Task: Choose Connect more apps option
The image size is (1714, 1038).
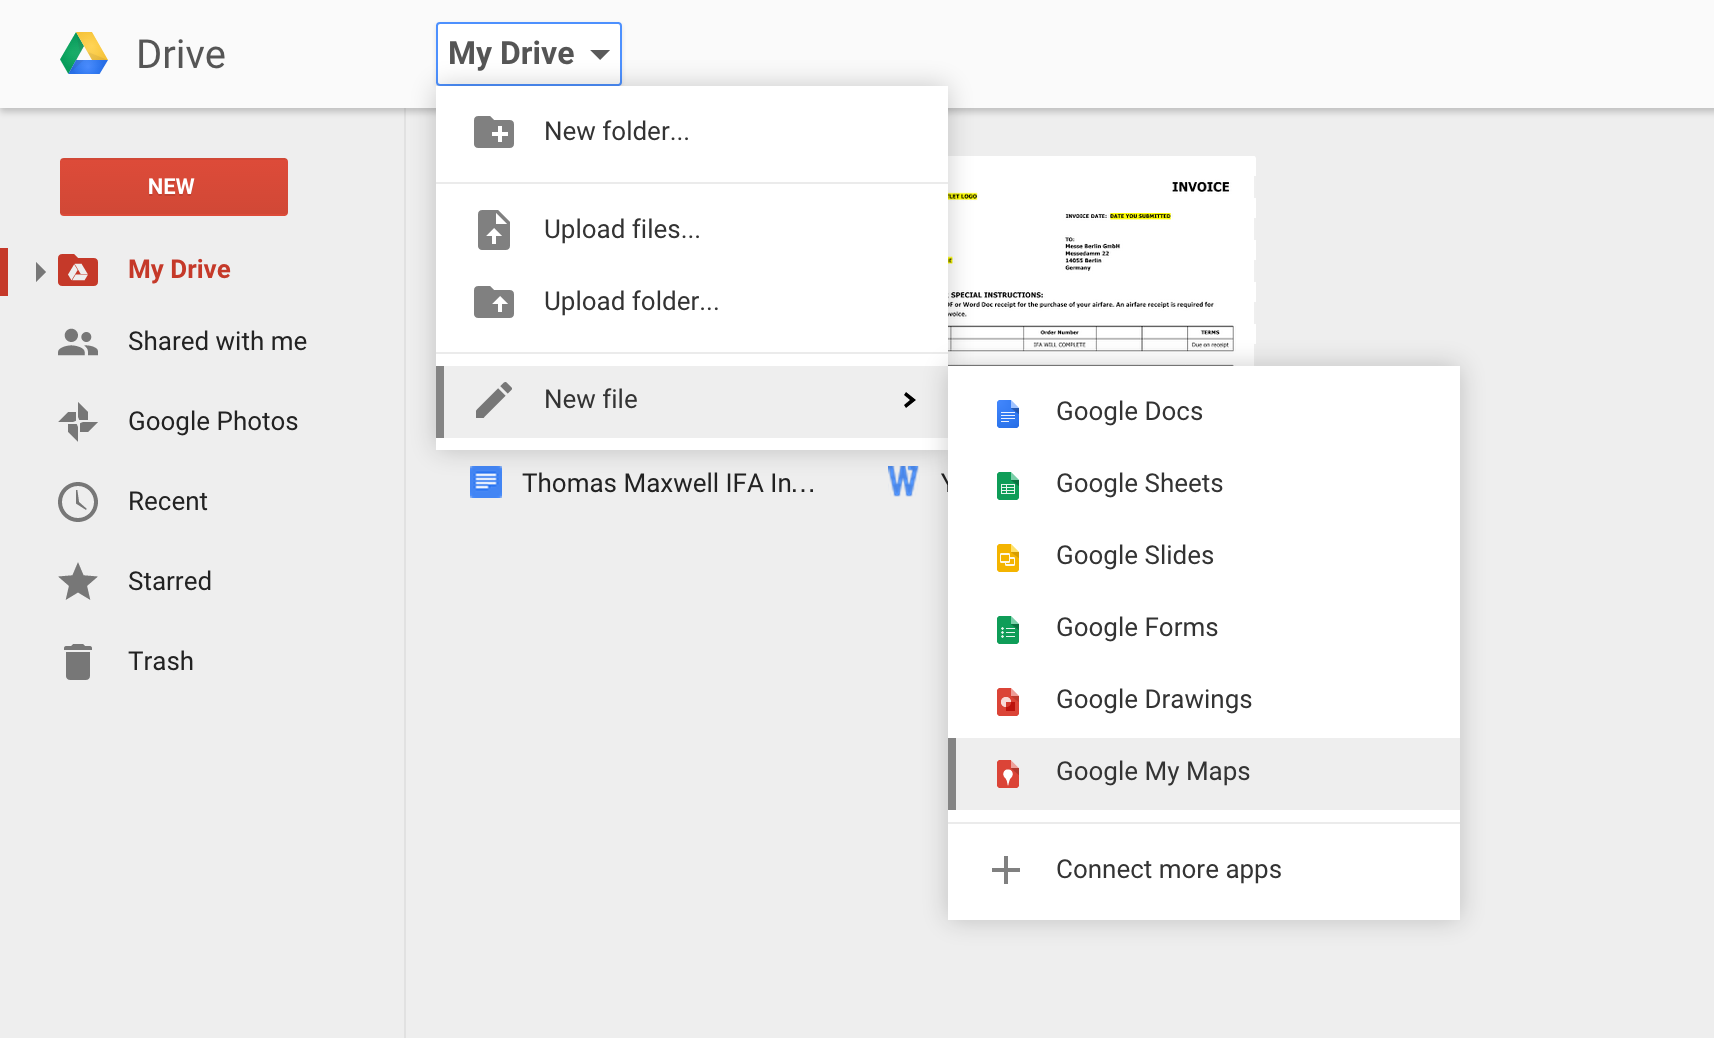Action: [1168, 870]
